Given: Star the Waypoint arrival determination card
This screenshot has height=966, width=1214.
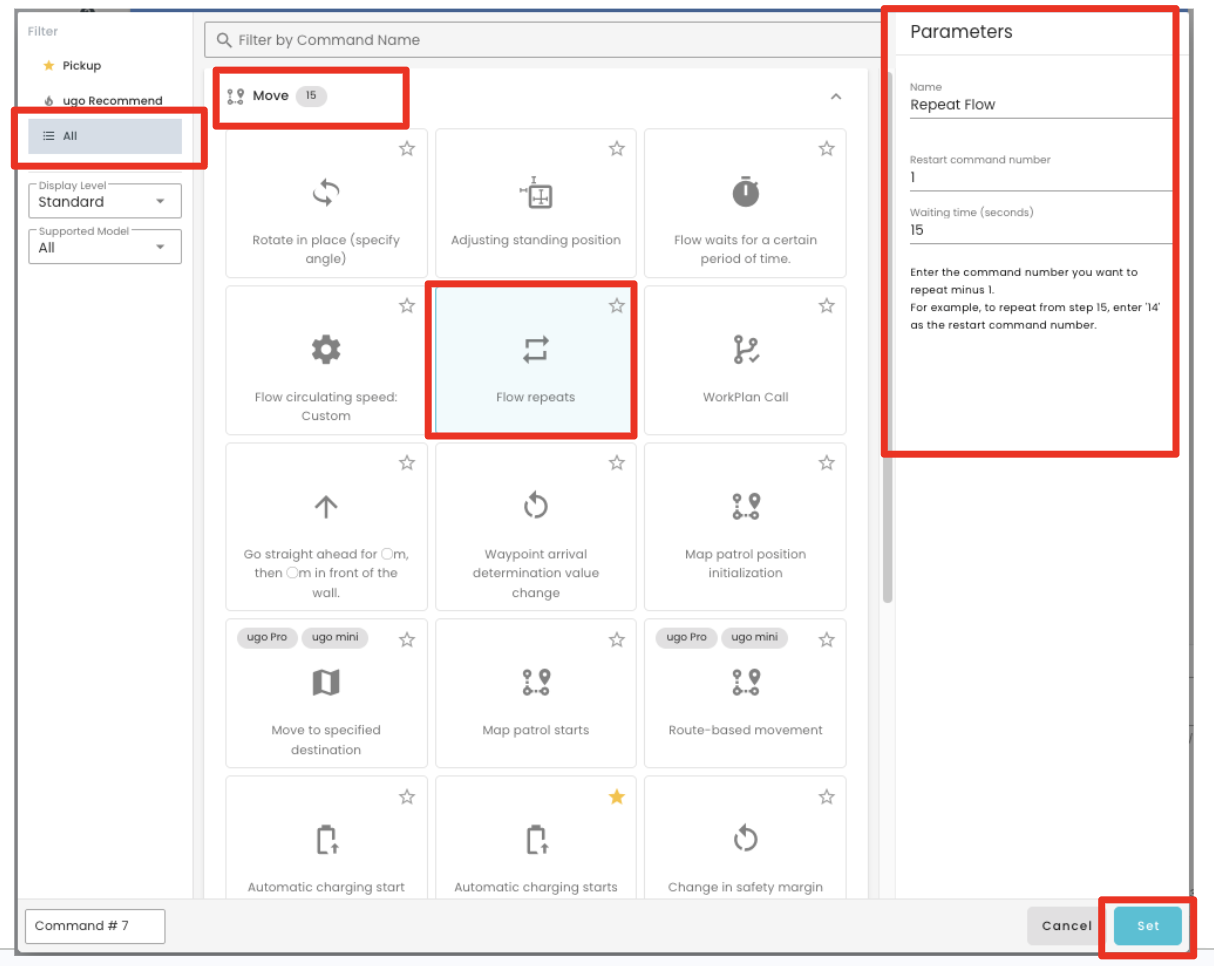Looking at the screenshot, I should (617, 463).
